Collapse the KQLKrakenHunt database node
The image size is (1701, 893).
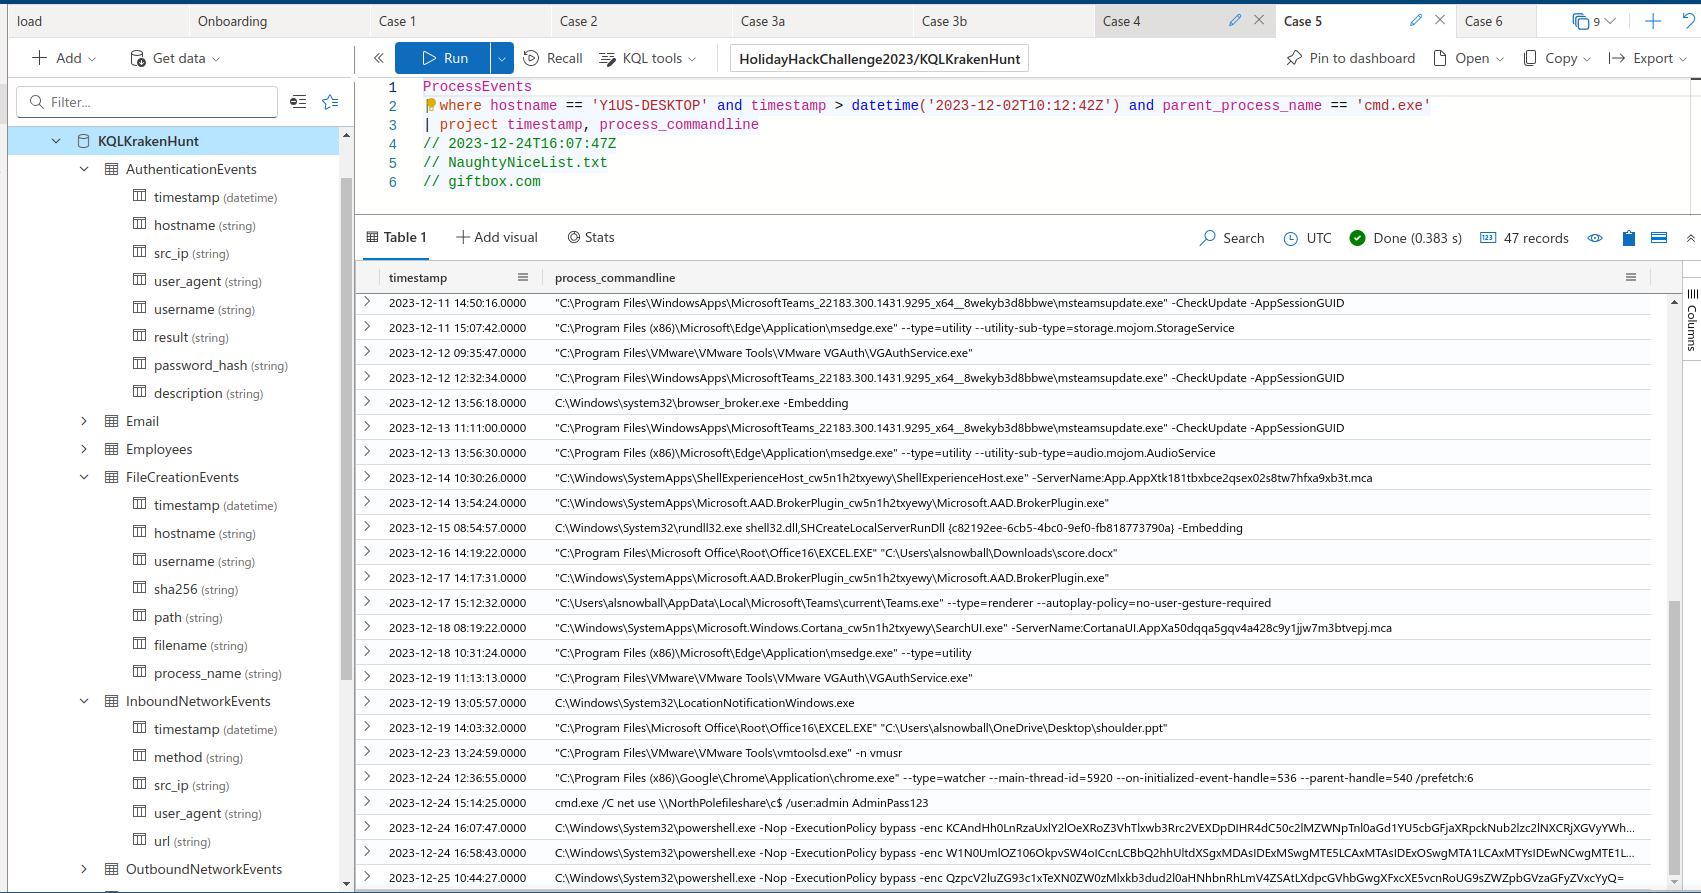coord(56,141)
